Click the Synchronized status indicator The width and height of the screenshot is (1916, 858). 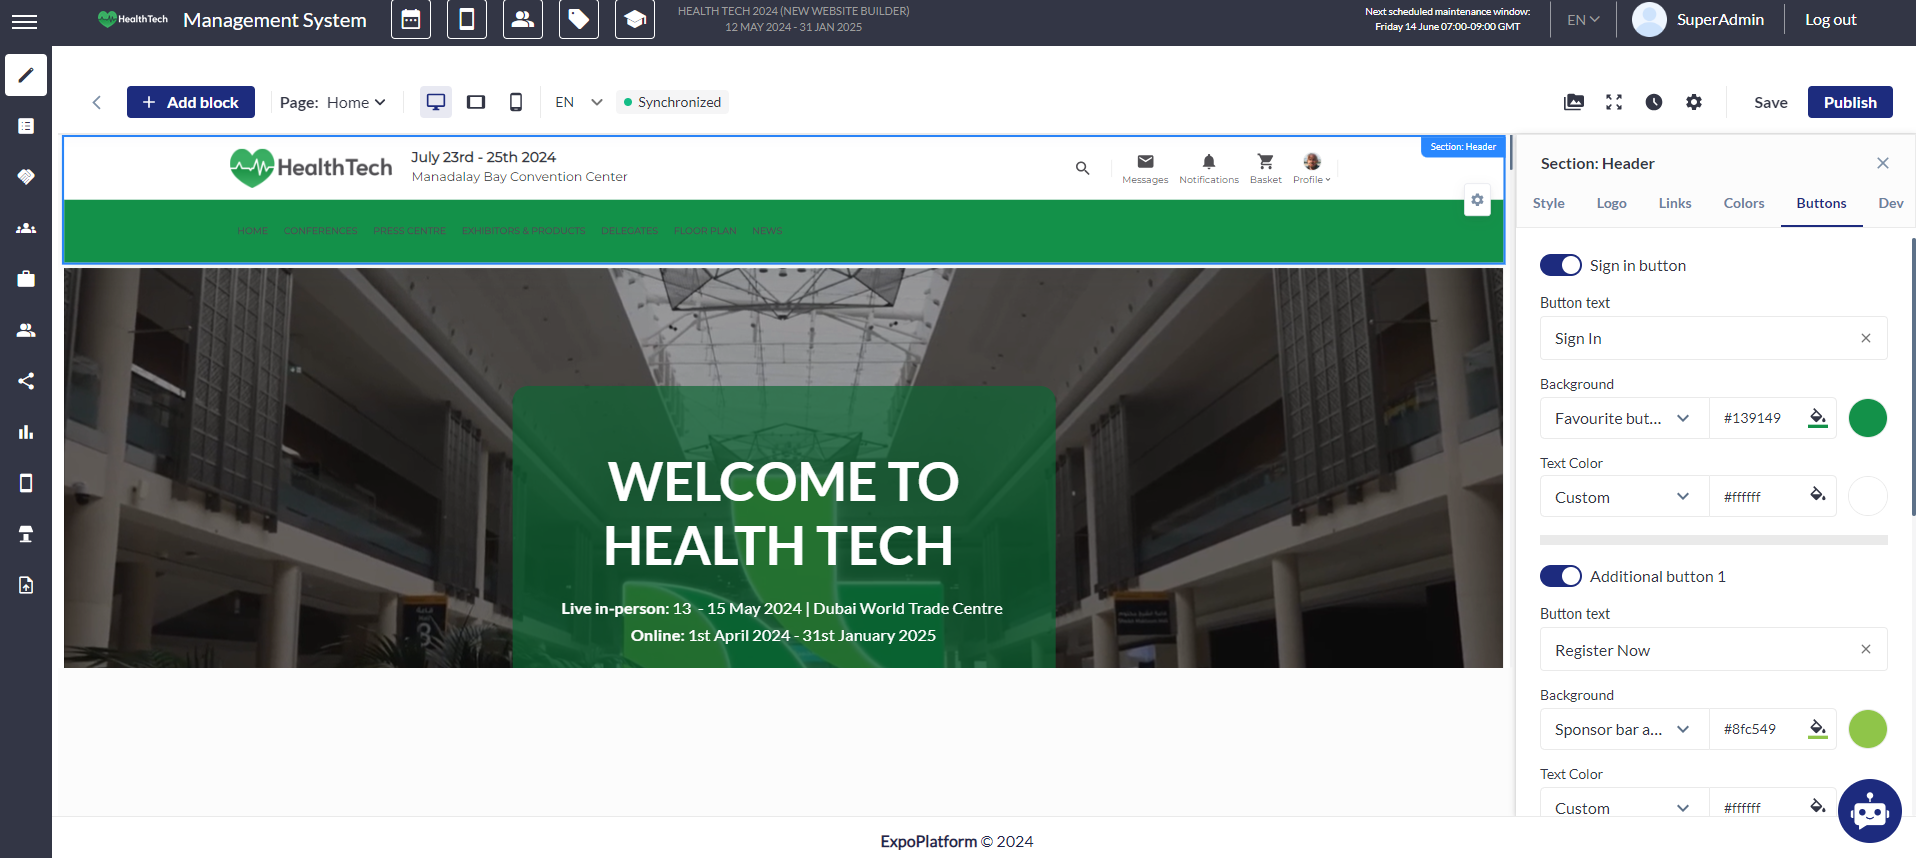tap(672, 102)
